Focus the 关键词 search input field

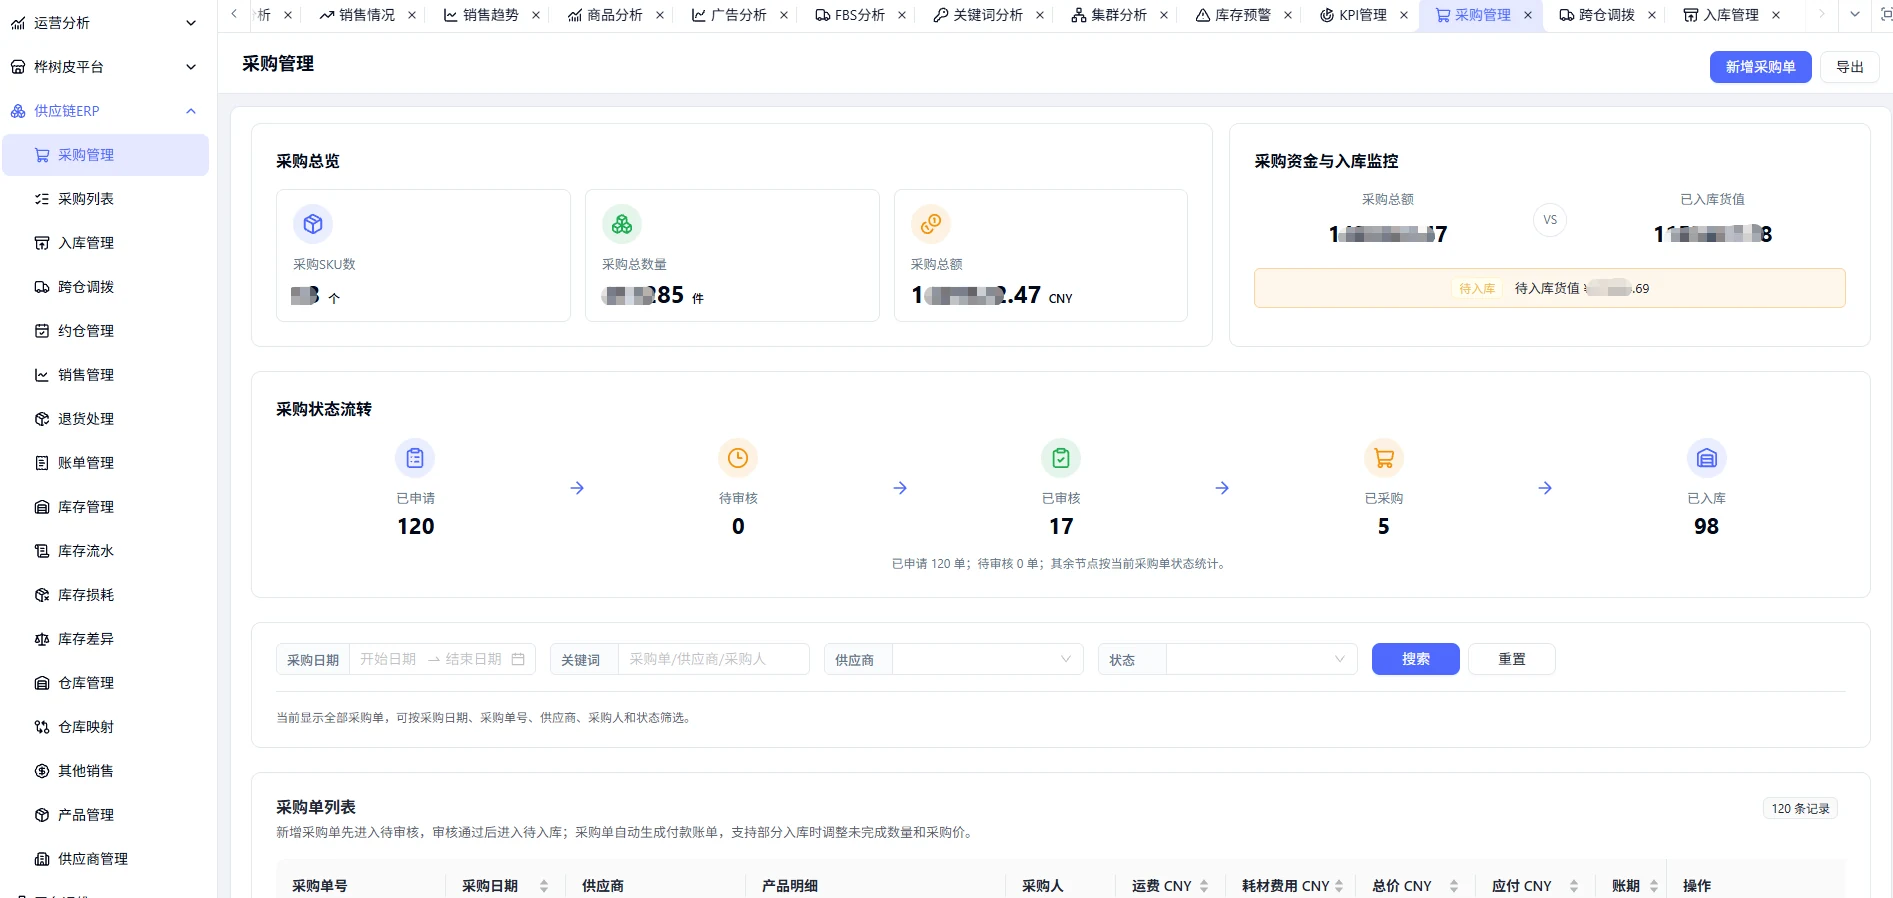[x=714, y=659]
